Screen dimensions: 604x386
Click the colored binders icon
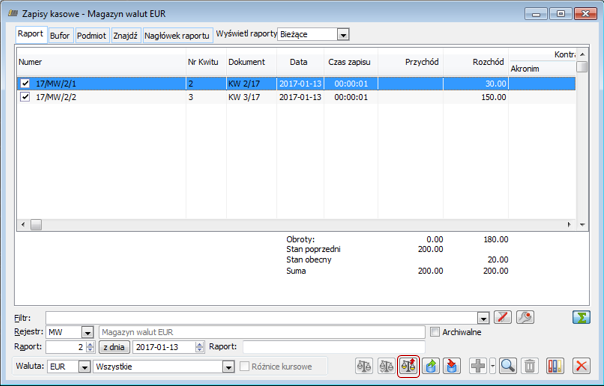555,366
